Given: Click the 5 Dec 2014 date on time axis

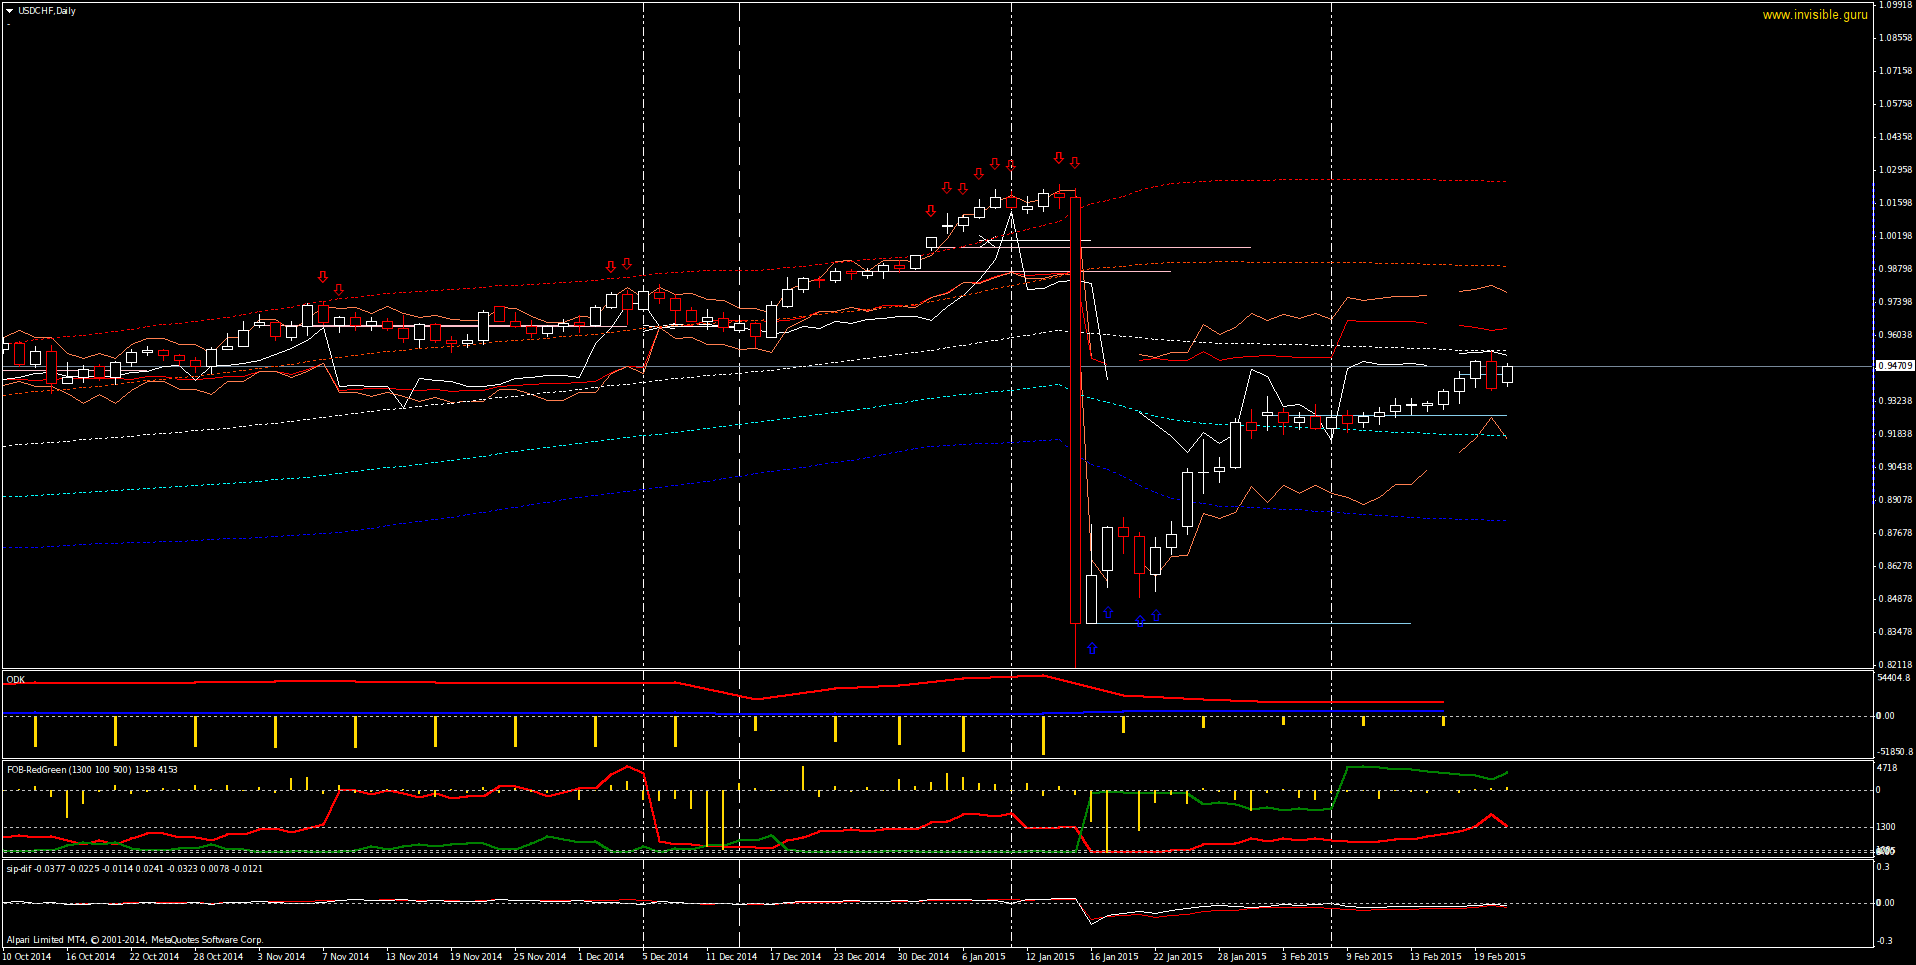Looking at the screenshot, I should [665, 957].
